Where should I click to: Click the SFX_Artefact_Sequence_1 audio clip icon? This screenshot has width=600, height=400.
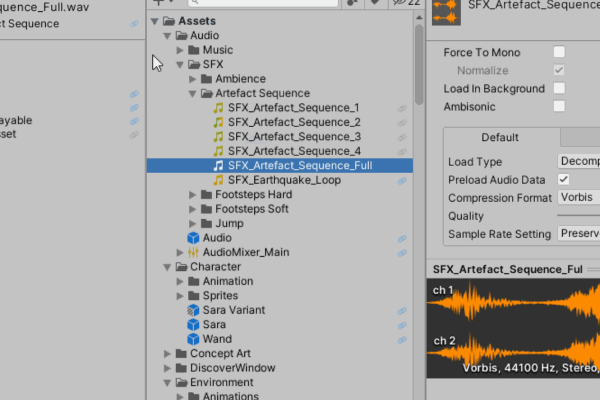pos(218,108)
